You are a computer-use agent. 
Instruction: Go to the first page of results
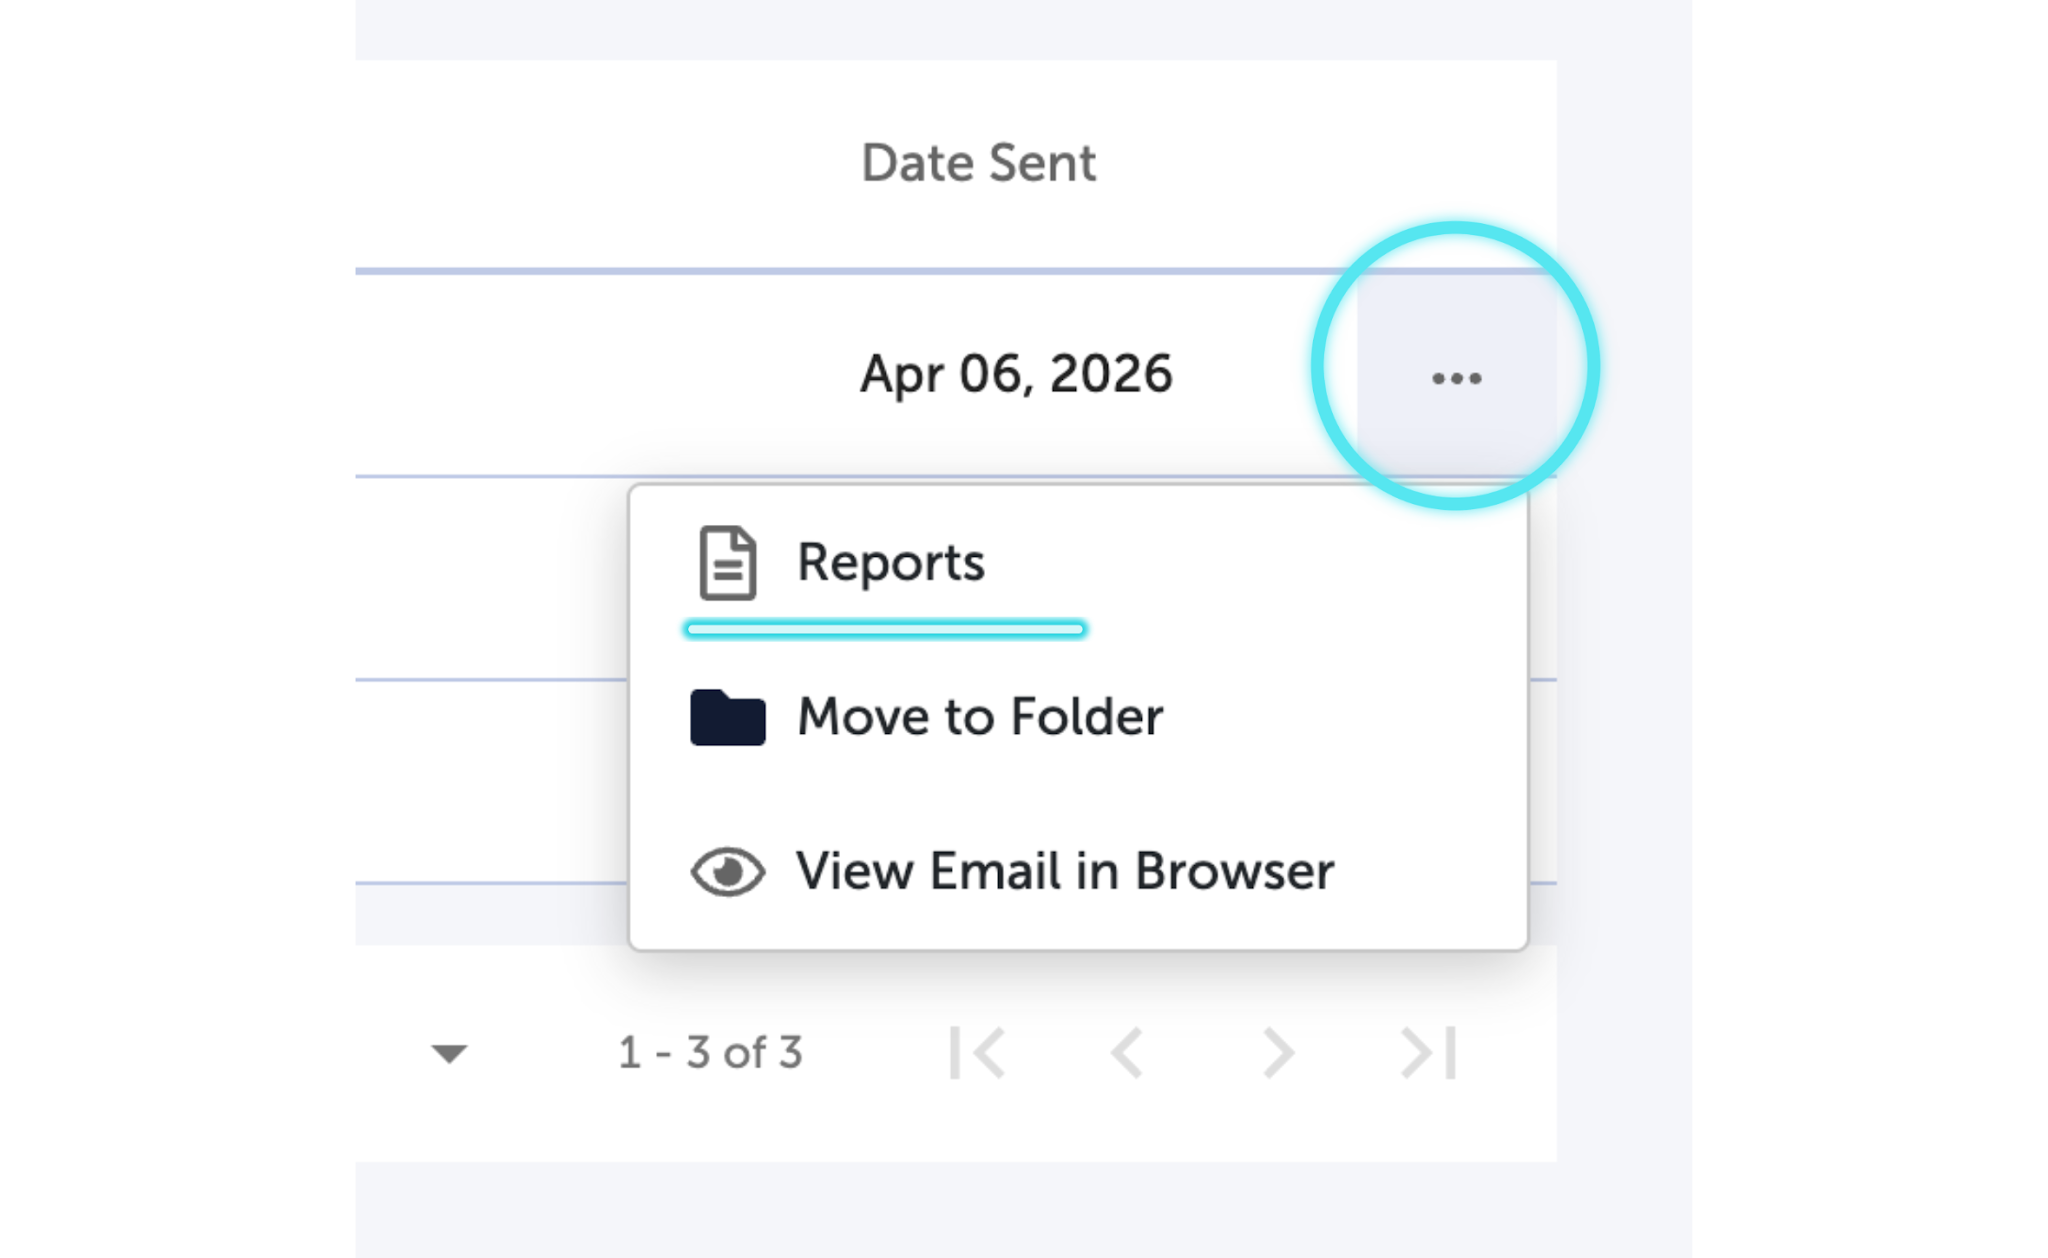point(977,1052)
